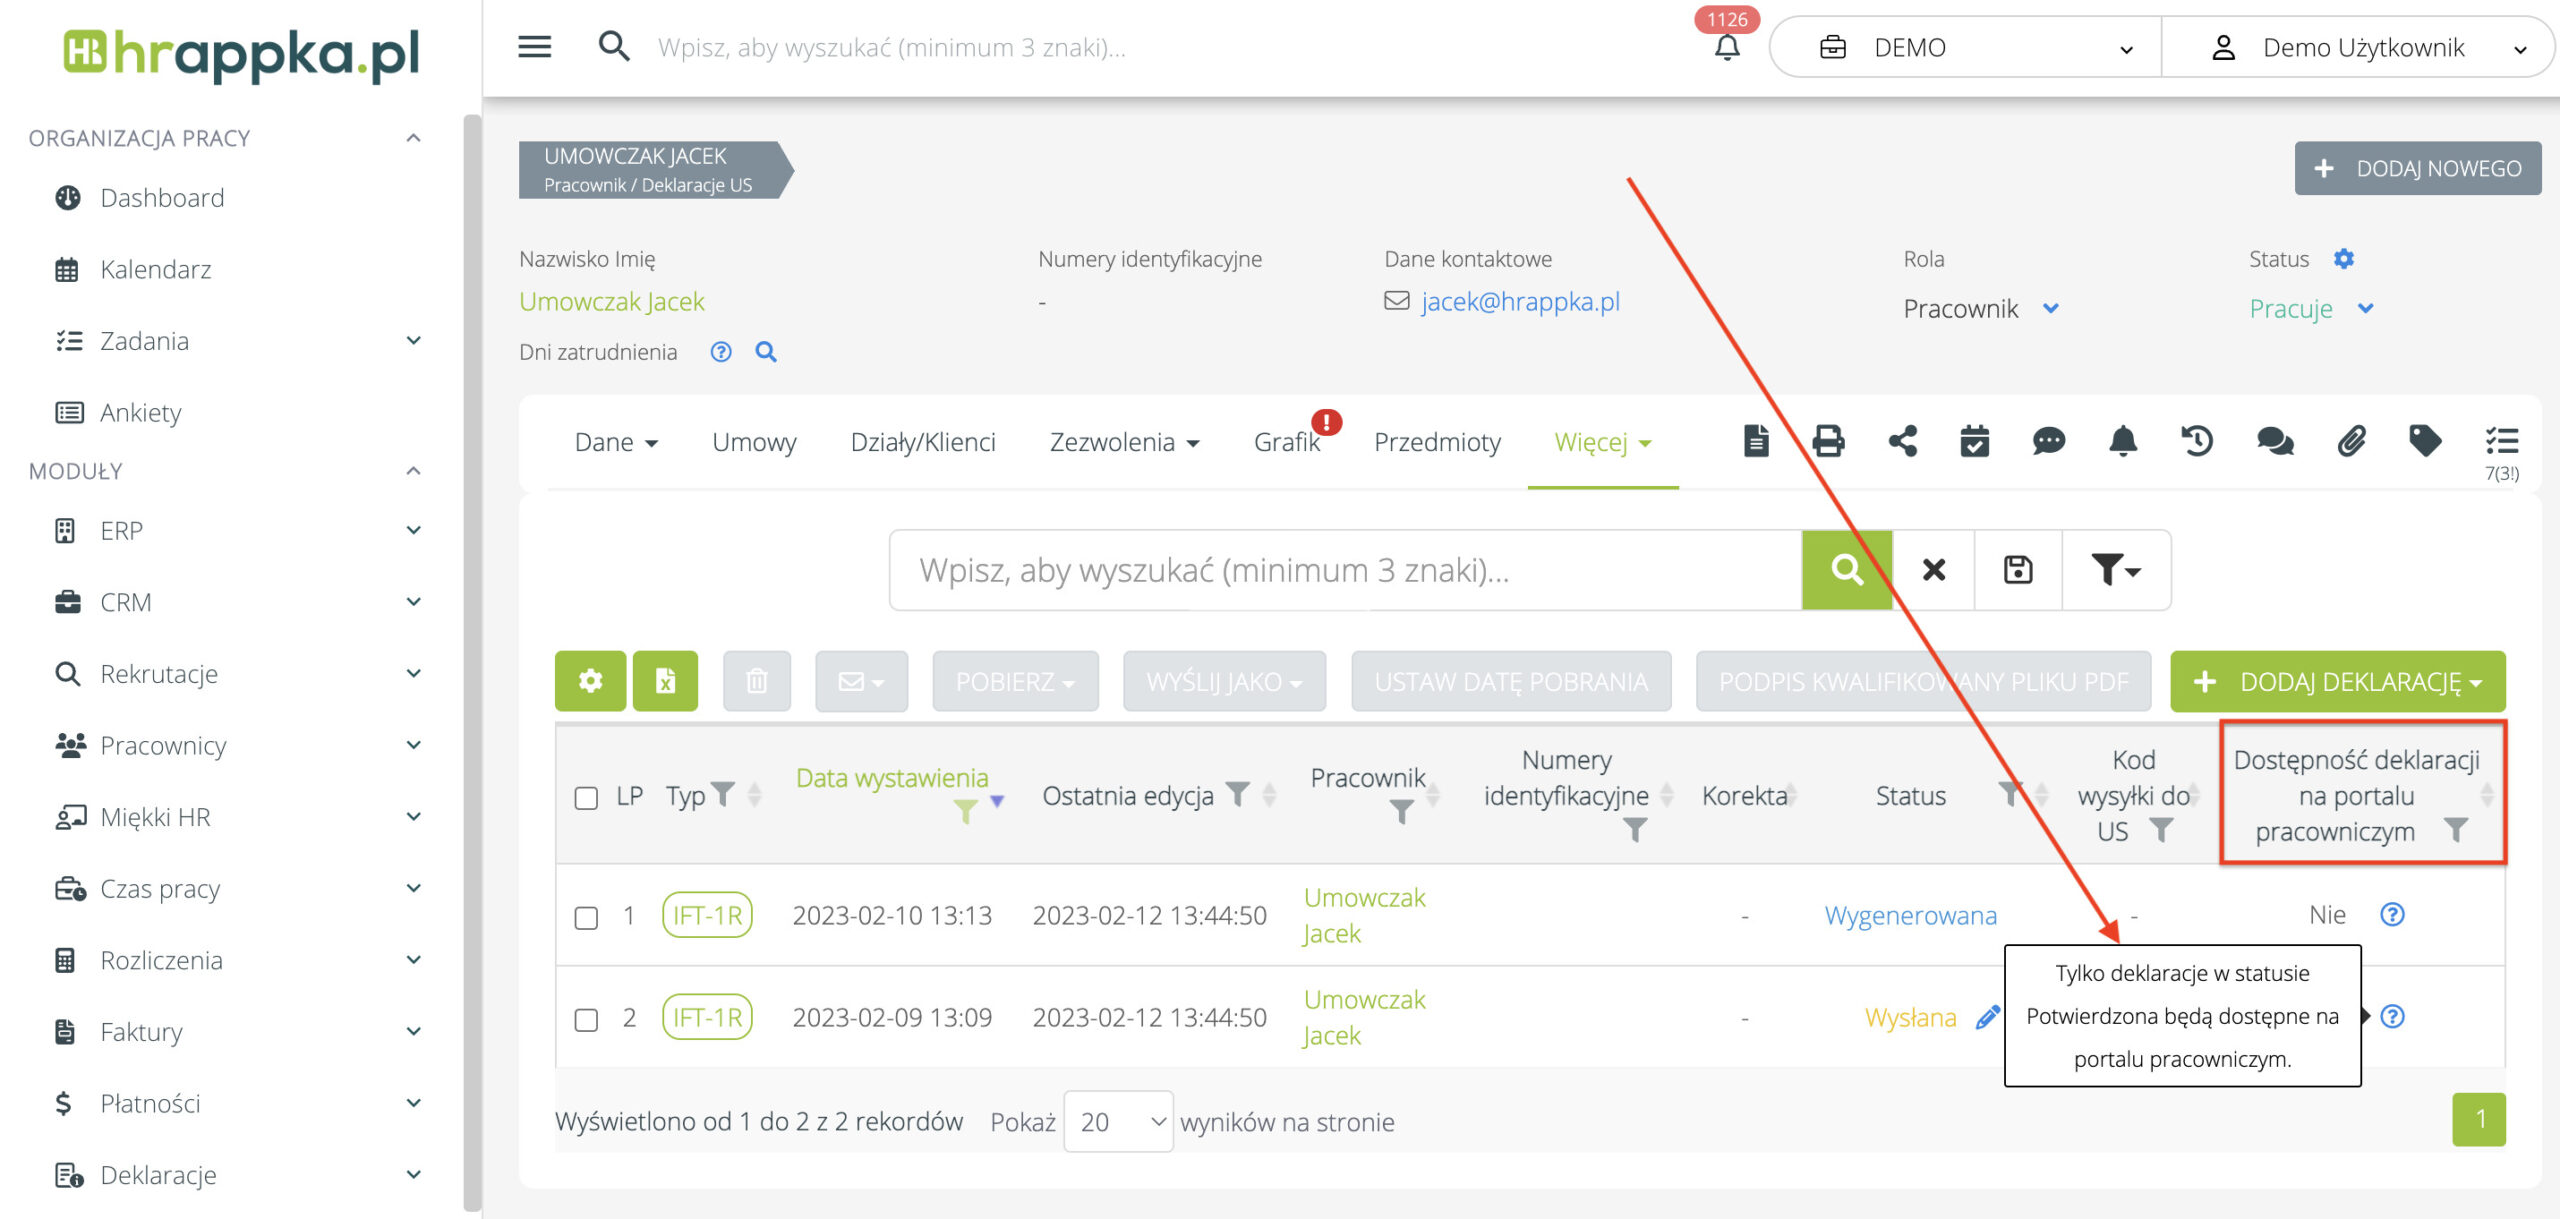2560x1219 pixels.
Task: Click the paperclip attachments icon
Action: click(x=2351, y=441)
